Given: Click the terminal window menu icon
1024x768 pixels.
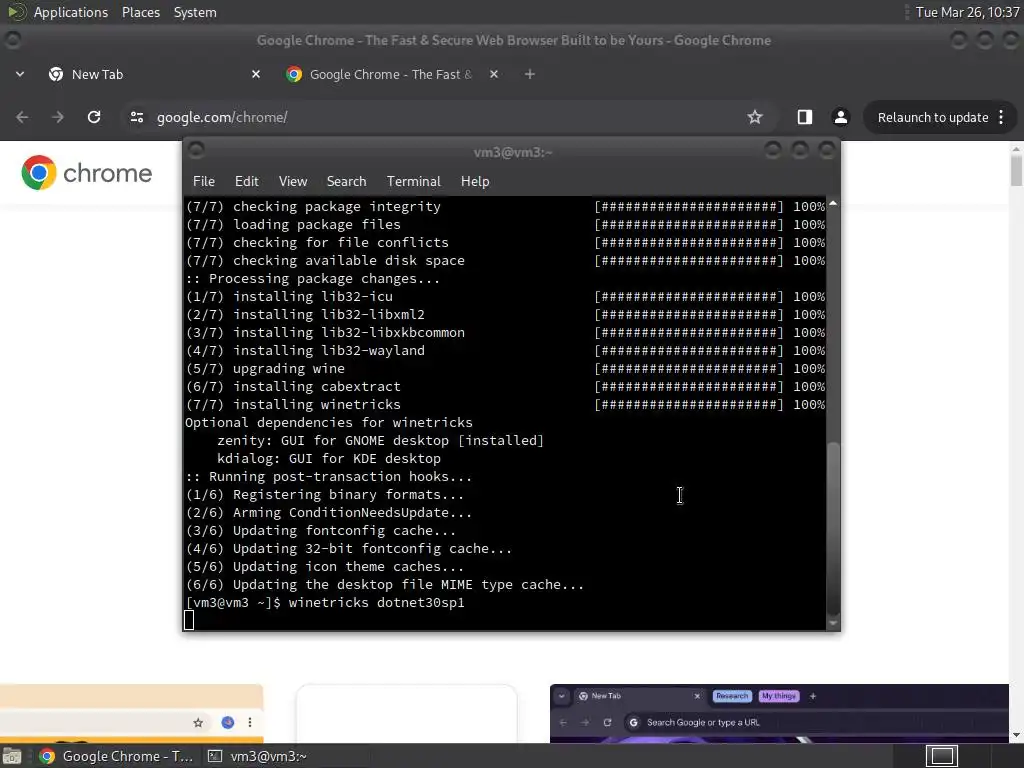Looking at the screenshot, I should (196, 151).
